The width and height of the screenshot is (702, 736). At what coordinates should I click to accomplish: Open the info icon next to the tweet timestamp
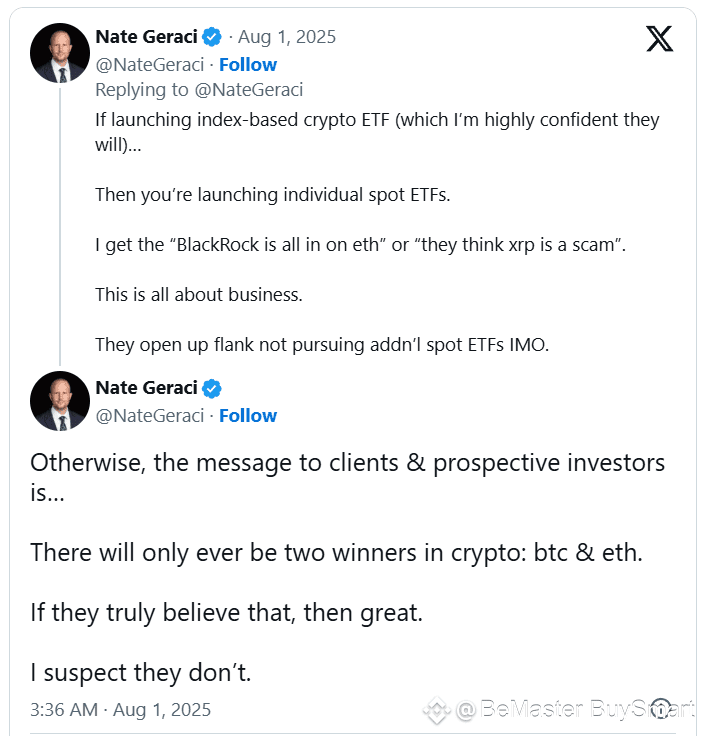tap(661, 708)
